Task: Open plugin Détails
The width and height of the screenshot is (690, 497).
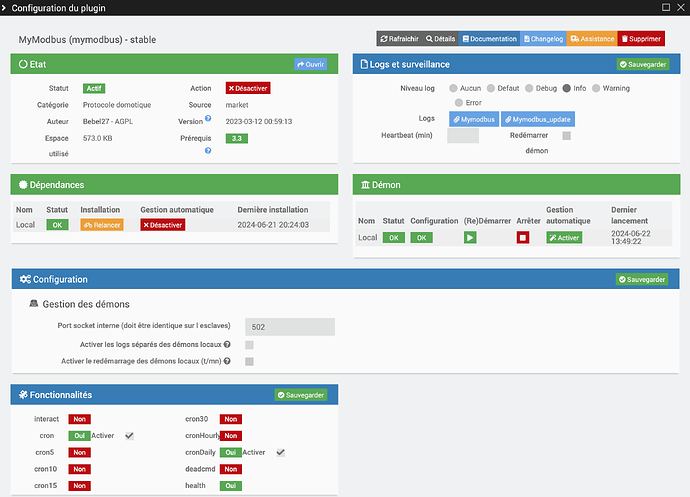Action: pos(440,39)
